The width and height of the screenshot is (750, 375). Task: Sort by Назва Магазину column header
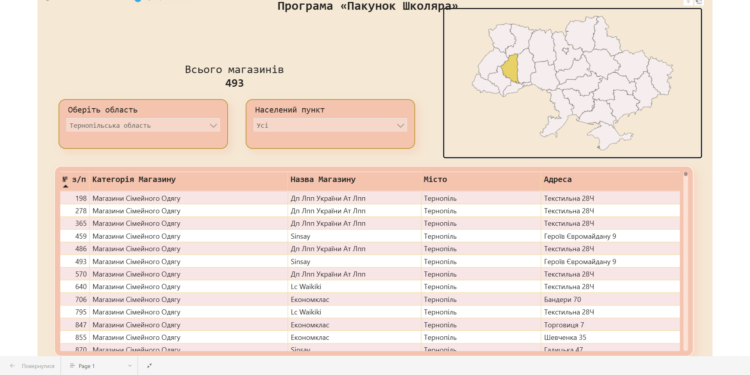323,179
